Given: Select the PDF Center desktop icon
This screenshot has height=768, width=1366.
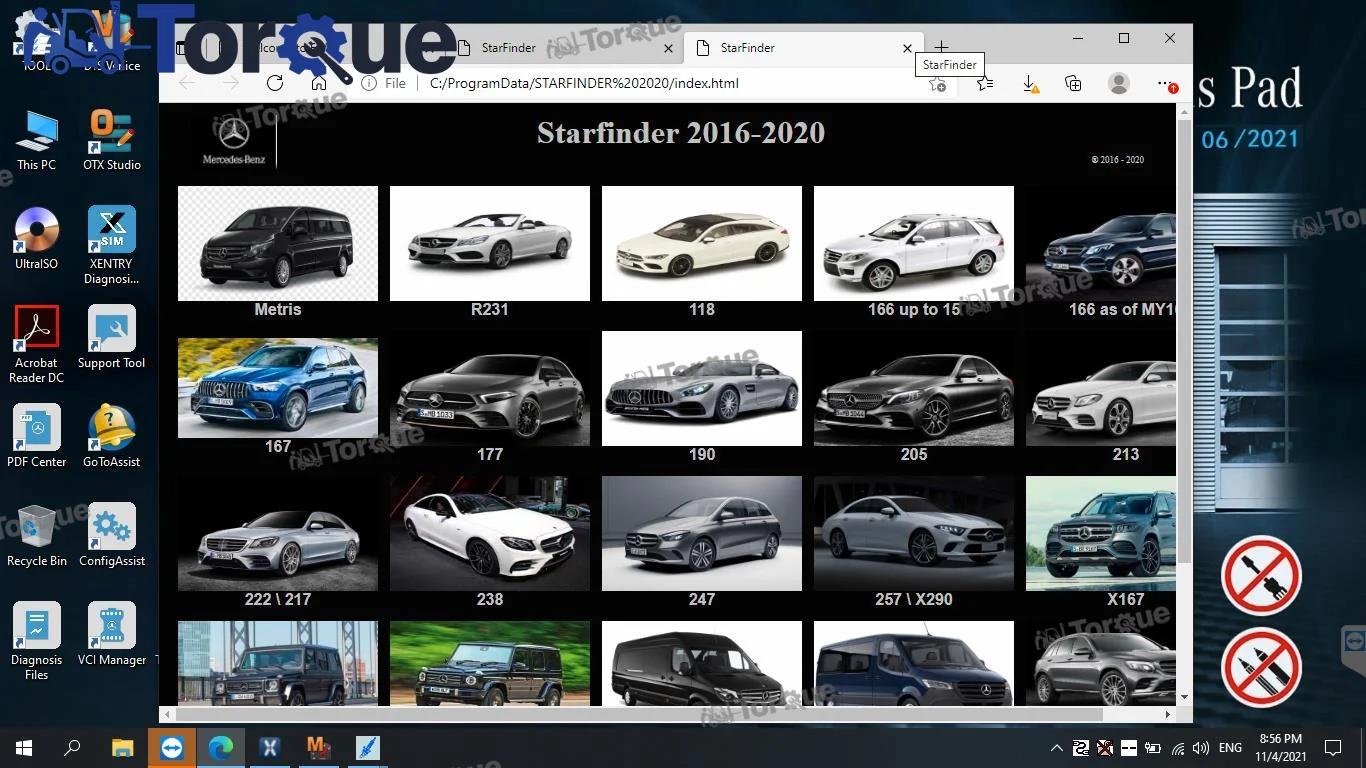Looking at the screenshot, I should tap(37, 437).
